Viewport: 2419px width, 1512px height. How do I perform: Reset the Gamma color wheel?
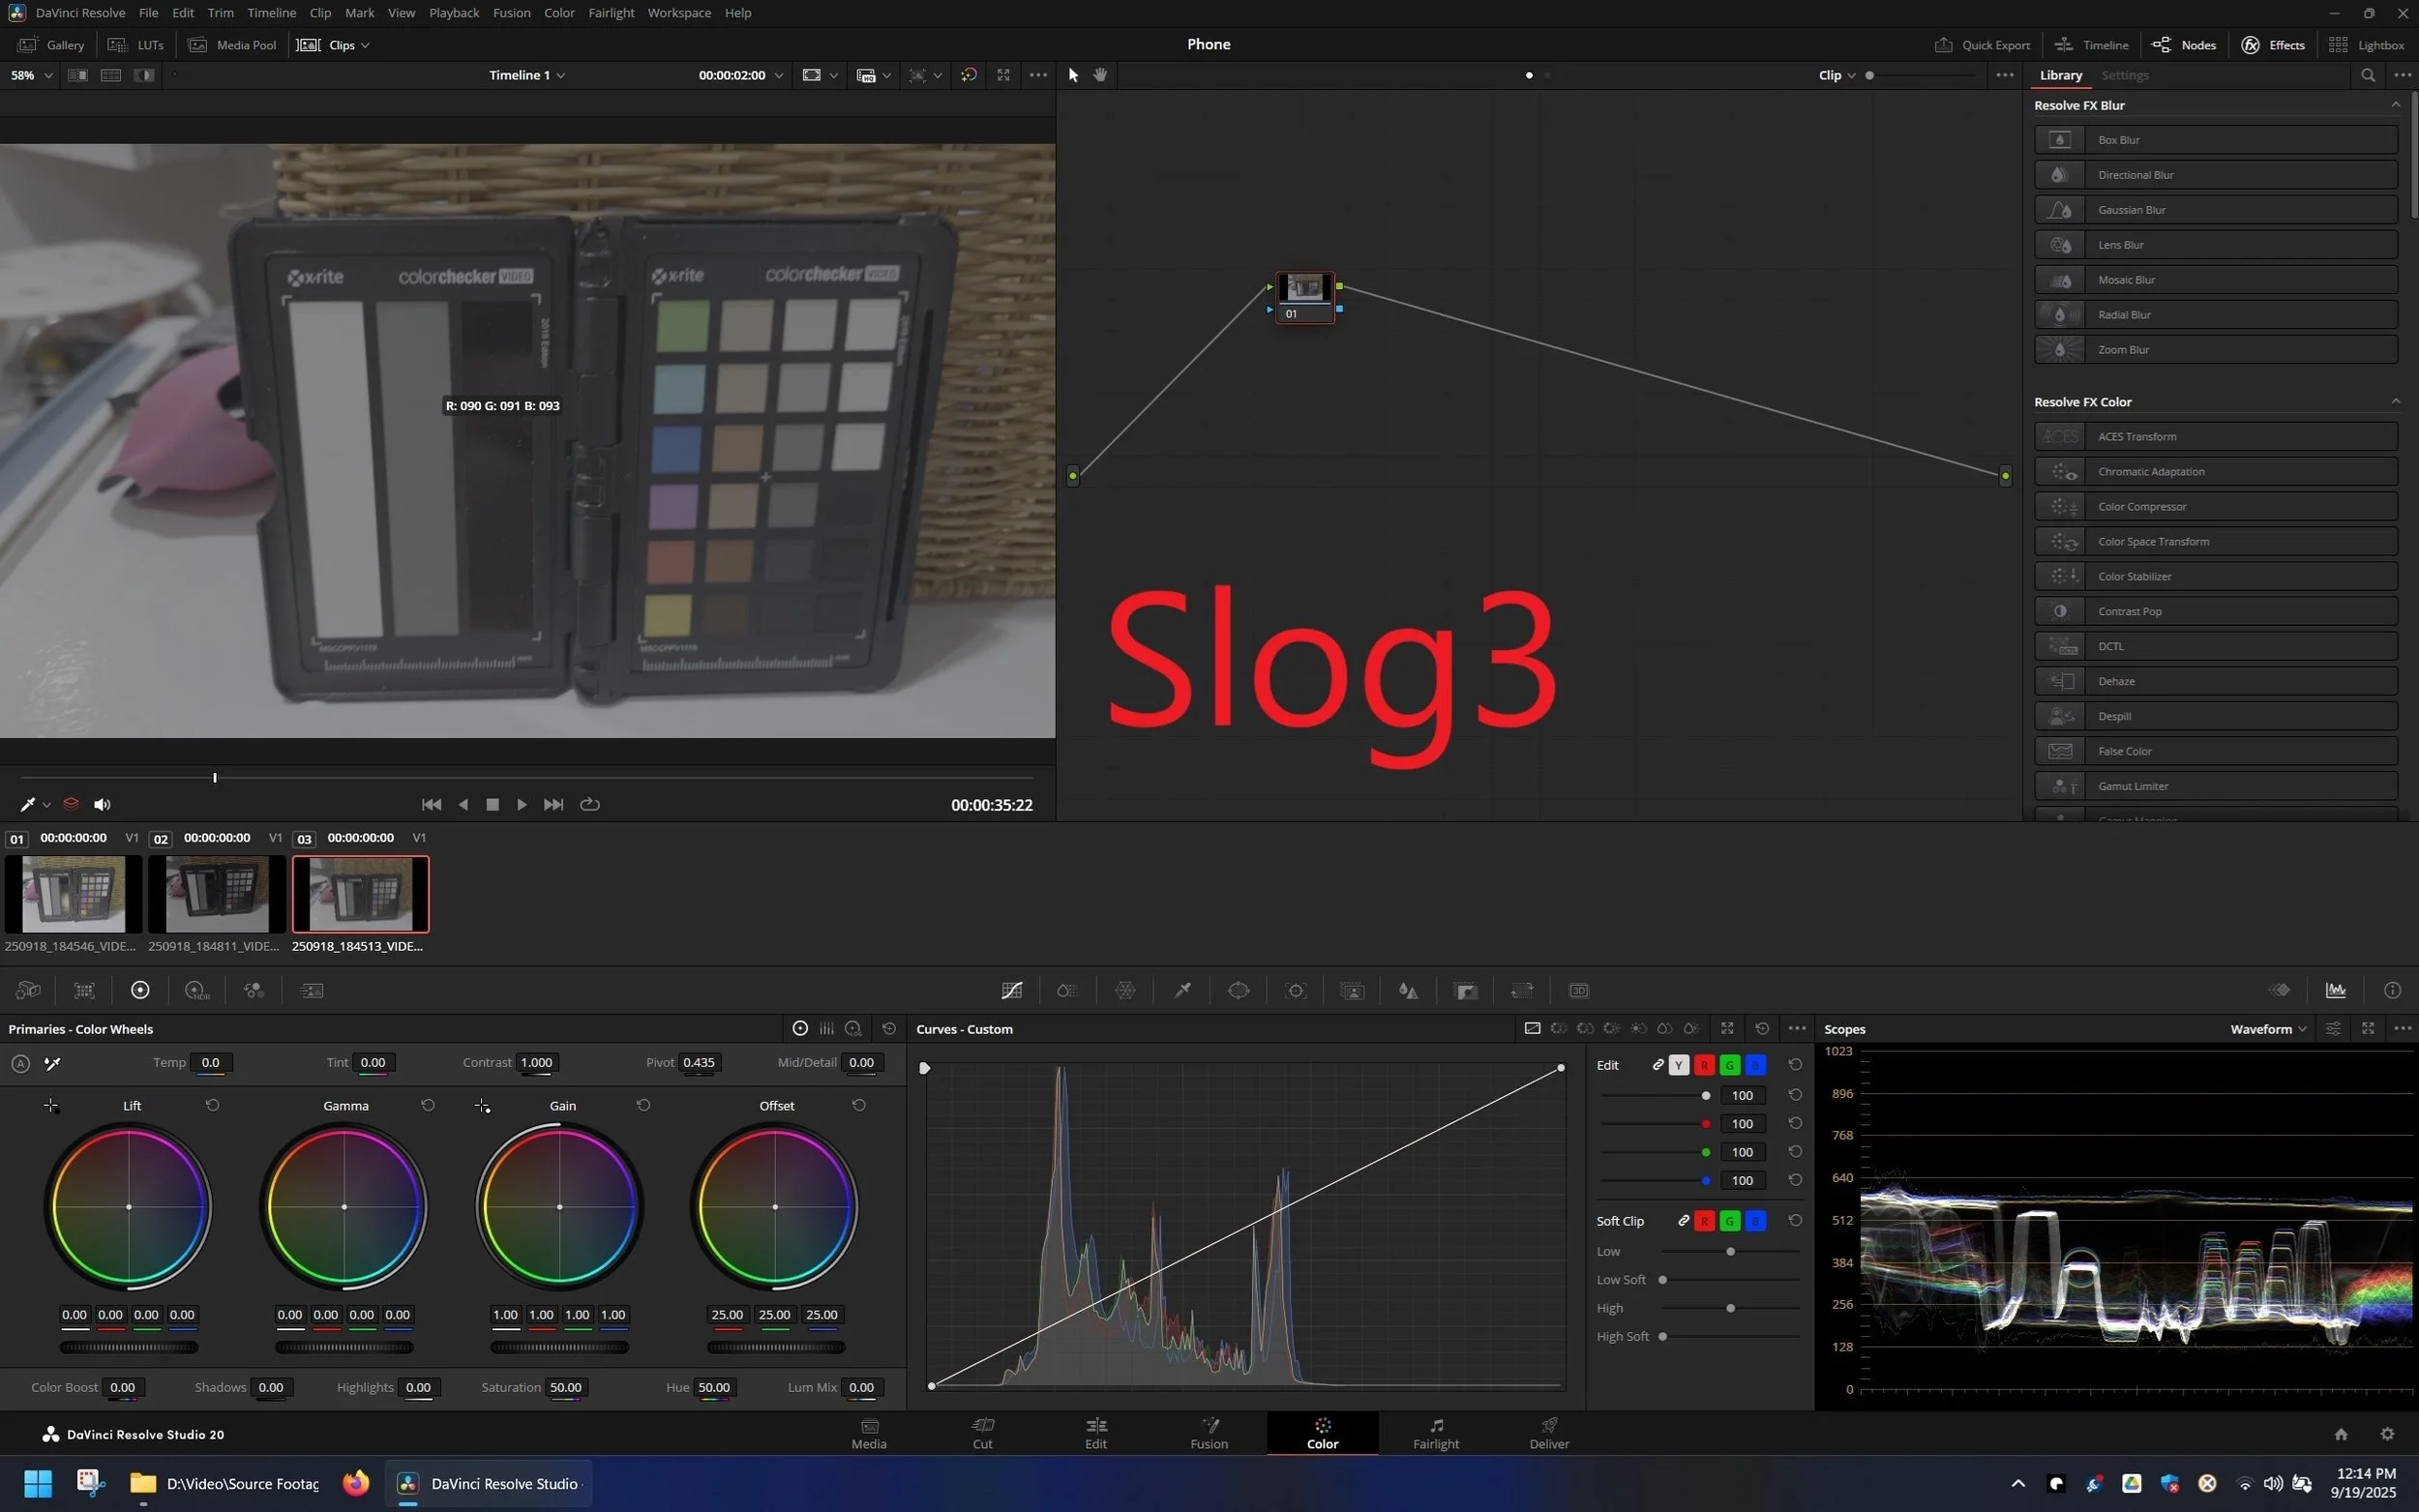(428, 1105)
